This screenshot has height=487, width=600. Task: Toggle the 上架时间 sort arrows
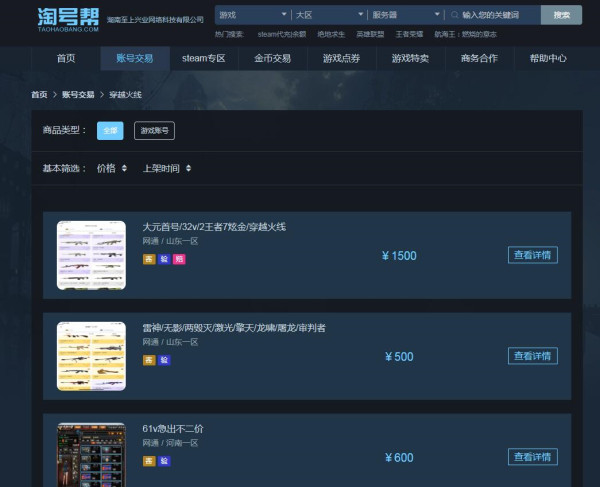click(188, 168)
